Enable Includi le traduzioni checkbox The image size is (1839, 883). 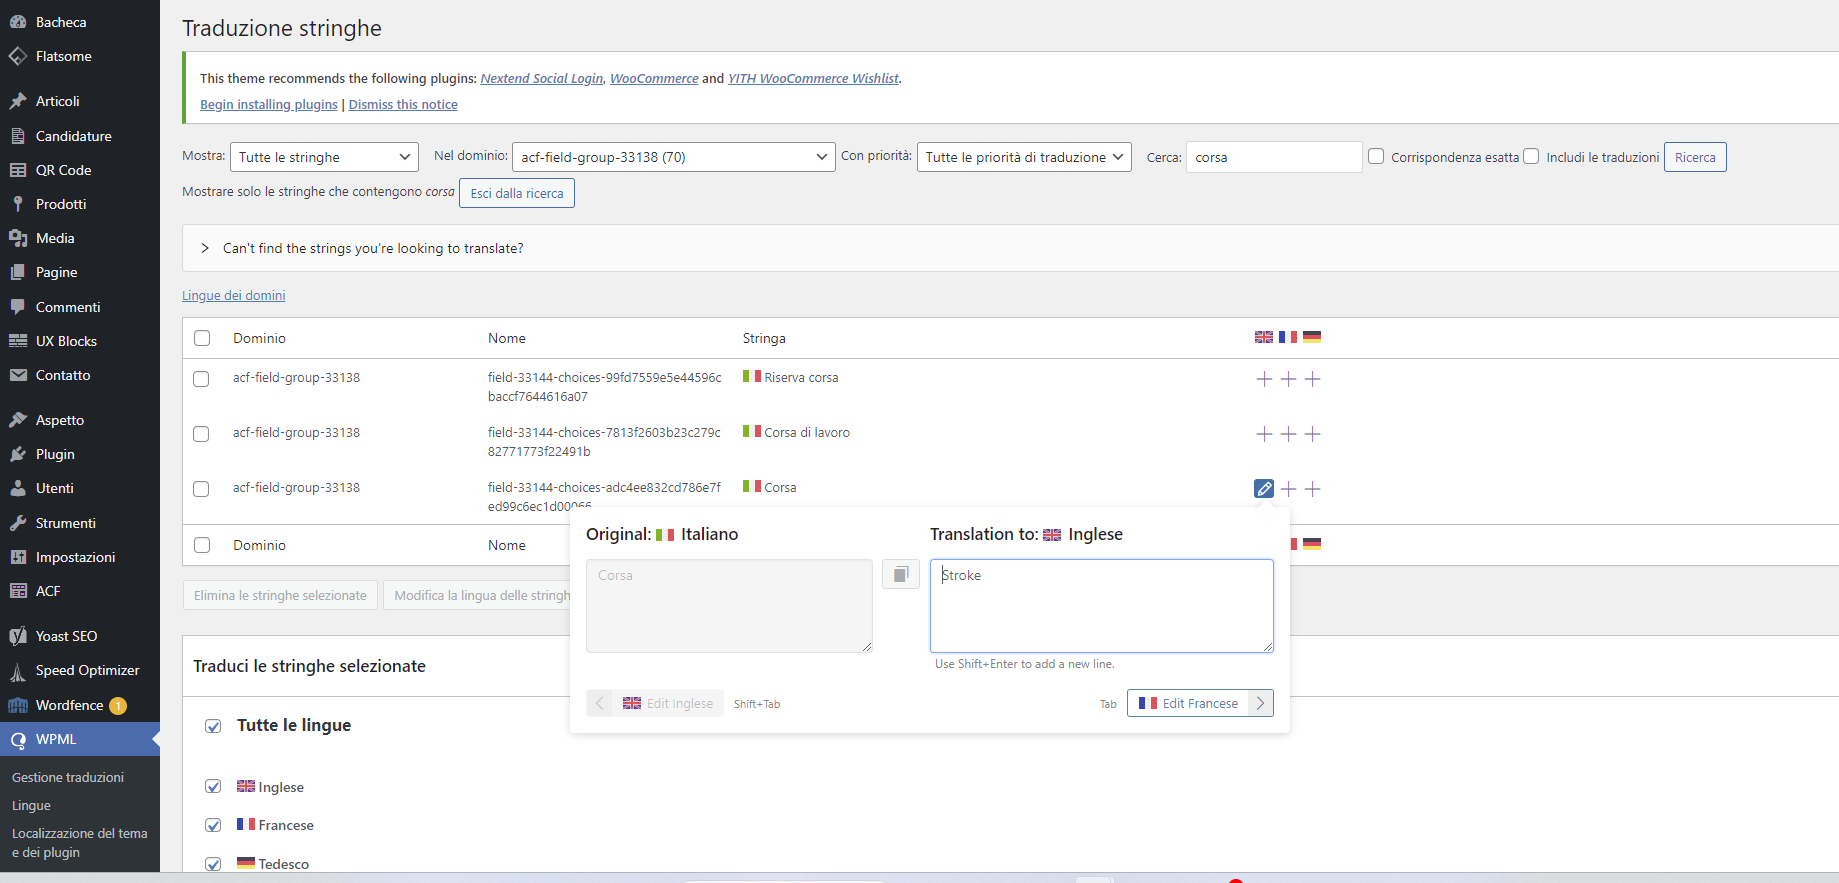tap(1531, 156)
